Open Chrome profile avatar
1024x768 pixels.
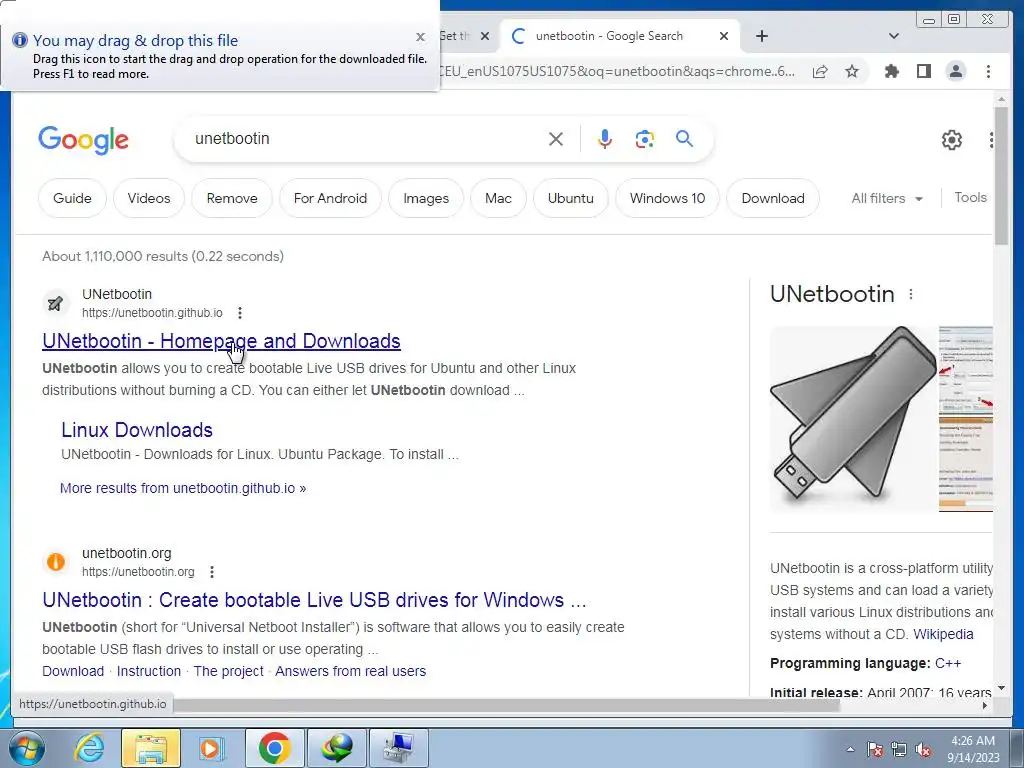(955, 71)
